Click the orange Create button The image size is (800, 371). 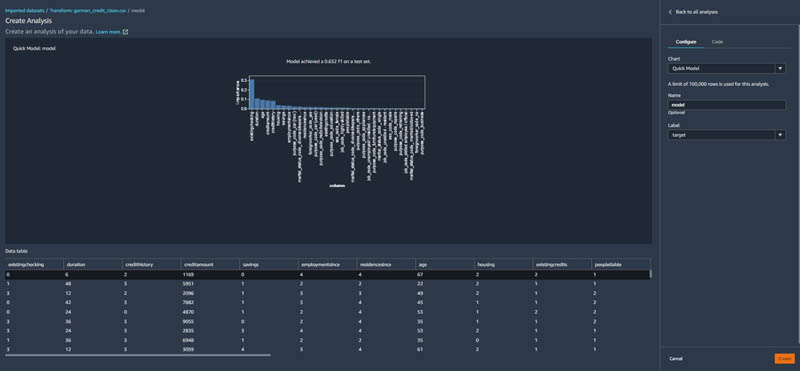(x=784, y=359)
